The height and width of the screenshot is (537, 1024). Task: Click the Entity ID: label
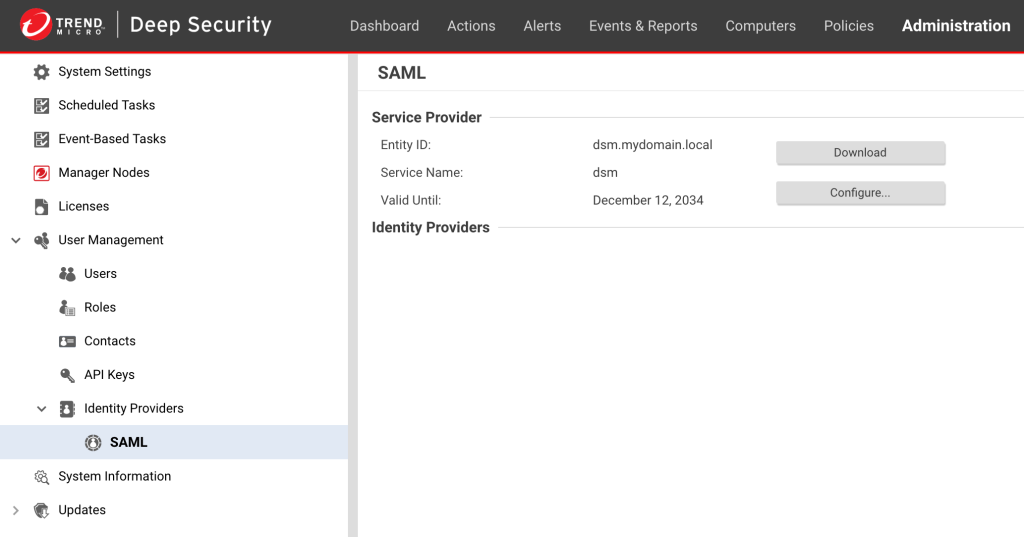coord(406,145)
